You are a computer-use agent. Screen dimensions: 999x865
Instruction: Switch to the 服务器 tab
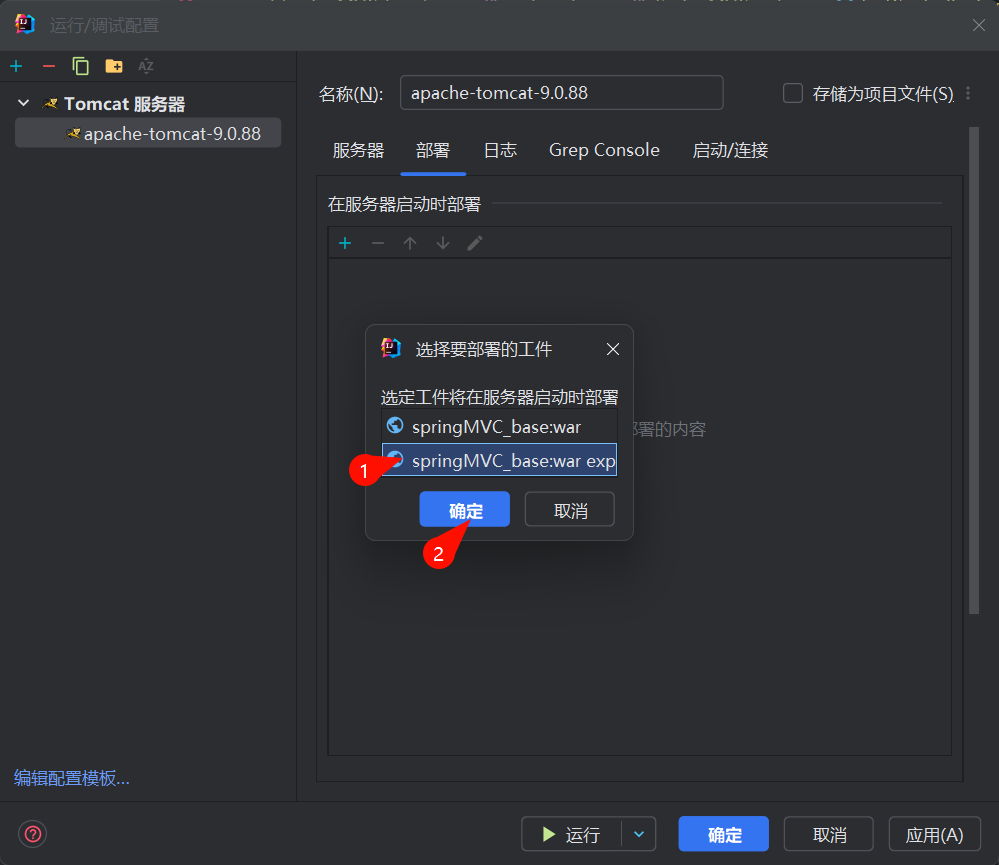pyautogui.click(x=358, y=150)
